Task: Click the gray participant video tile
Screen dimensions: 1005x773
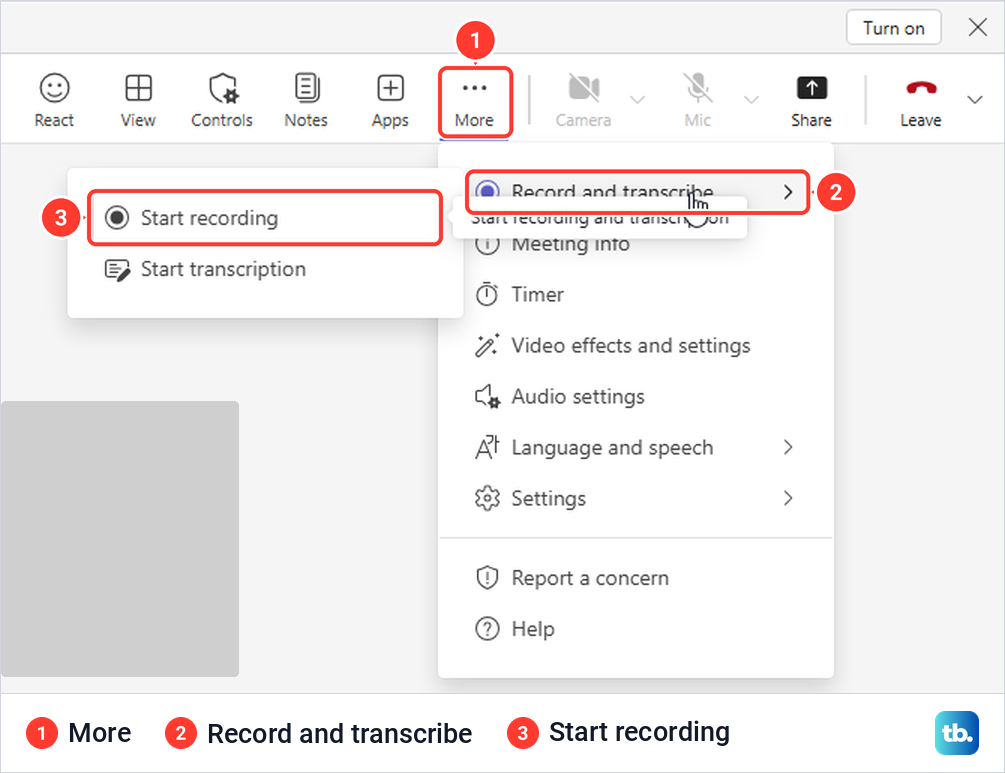Action: point(120,539)
